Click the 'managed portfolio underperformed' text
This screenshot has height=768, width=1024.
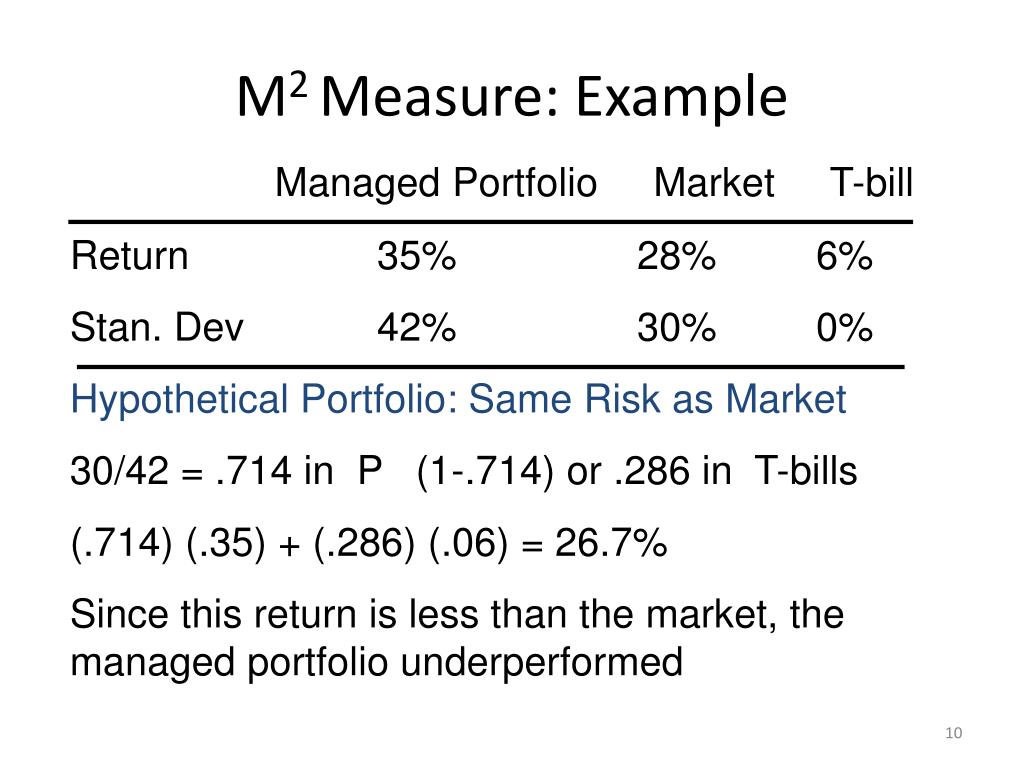(376, 662)
